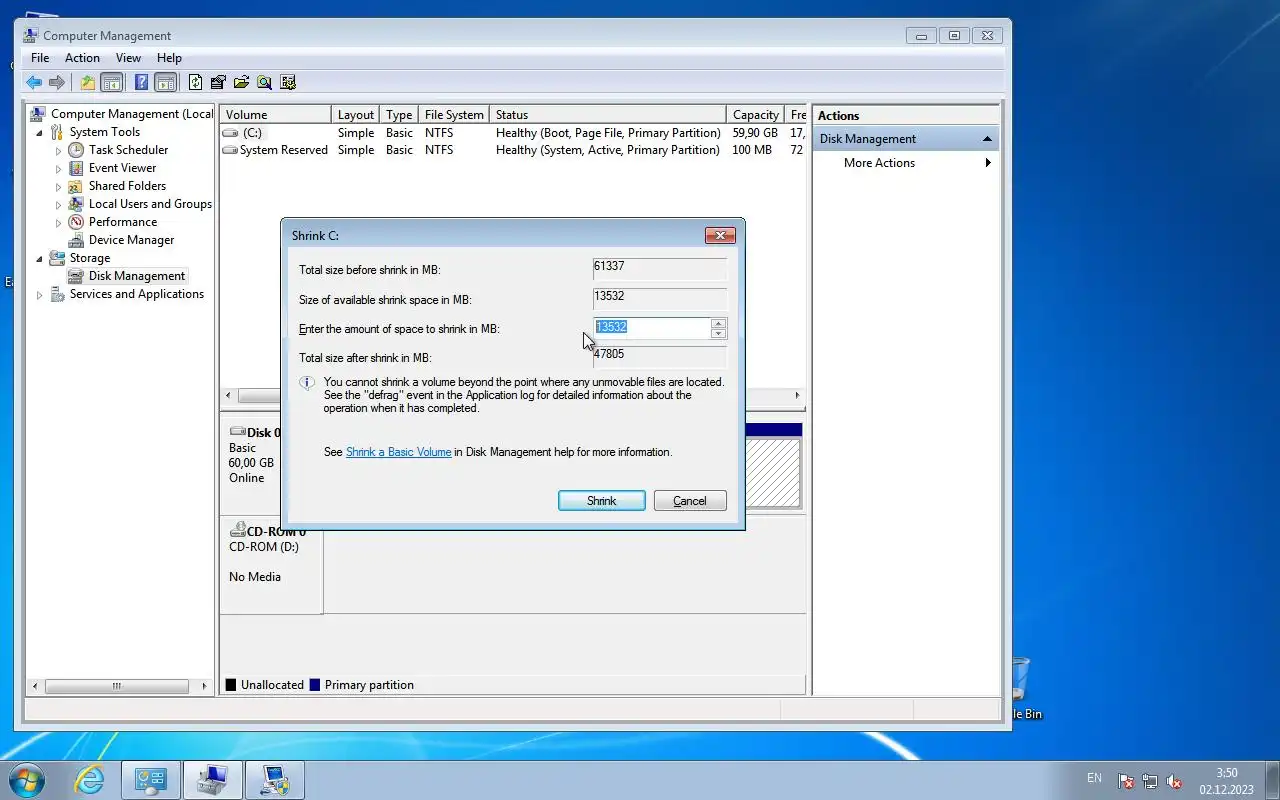Screen dimensions: 1280x800
Task: Open the View menu
Action: pyautogui.click(x=128, y=58)
